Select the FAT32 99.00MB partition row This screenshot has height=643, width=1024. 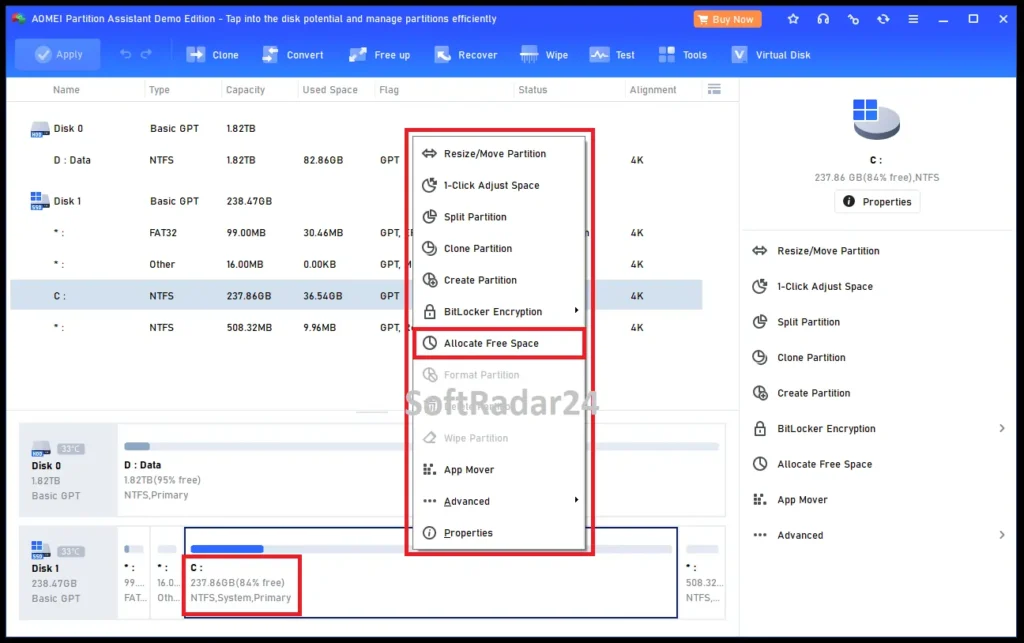(x=356, y=232)
